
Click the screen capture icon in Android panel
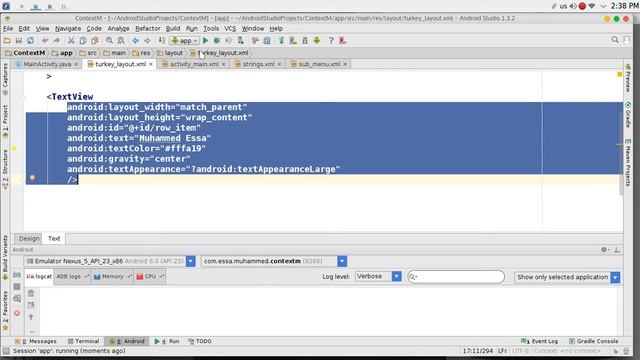pos(17,275)
